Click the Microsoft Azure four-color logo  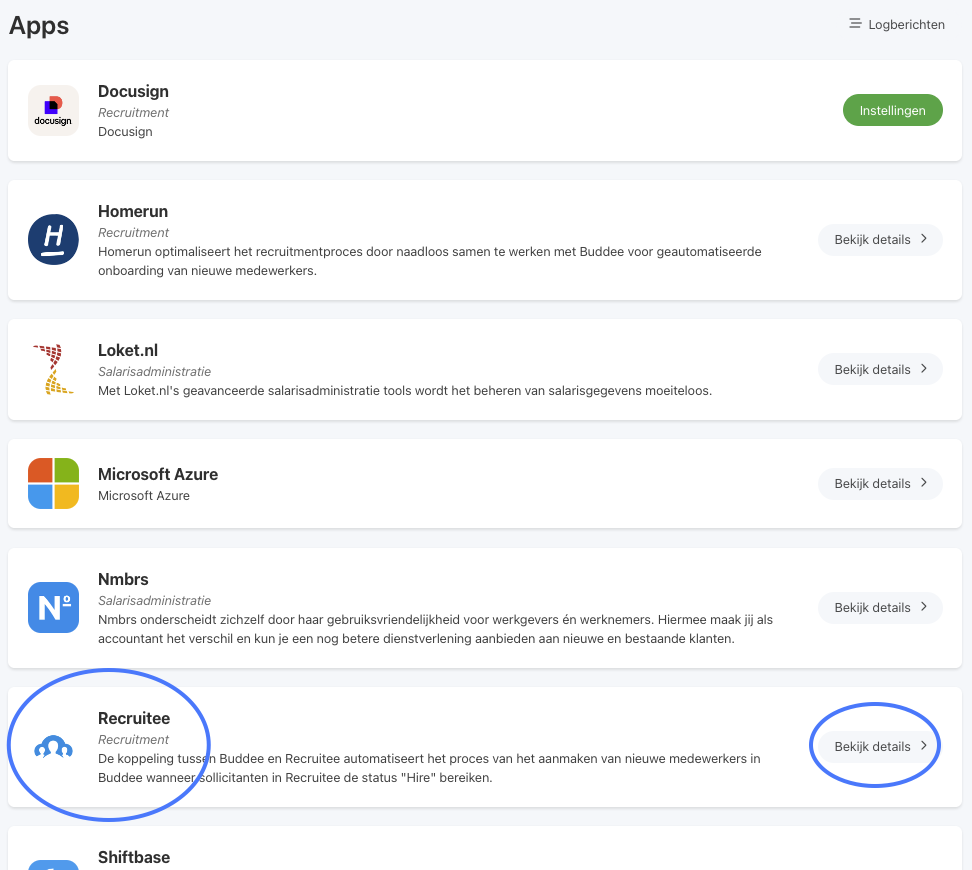pos(53,483)
